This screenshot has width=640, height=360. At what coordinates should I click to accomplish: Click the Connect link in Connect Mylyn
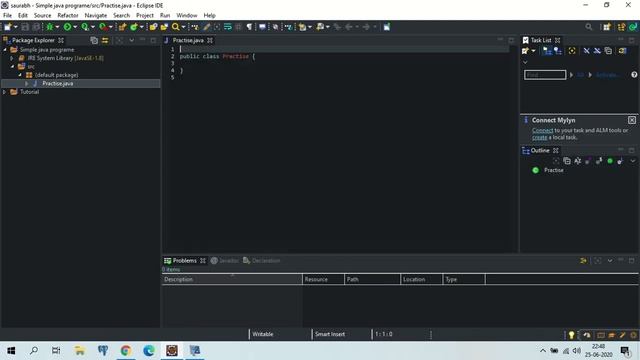542,130
